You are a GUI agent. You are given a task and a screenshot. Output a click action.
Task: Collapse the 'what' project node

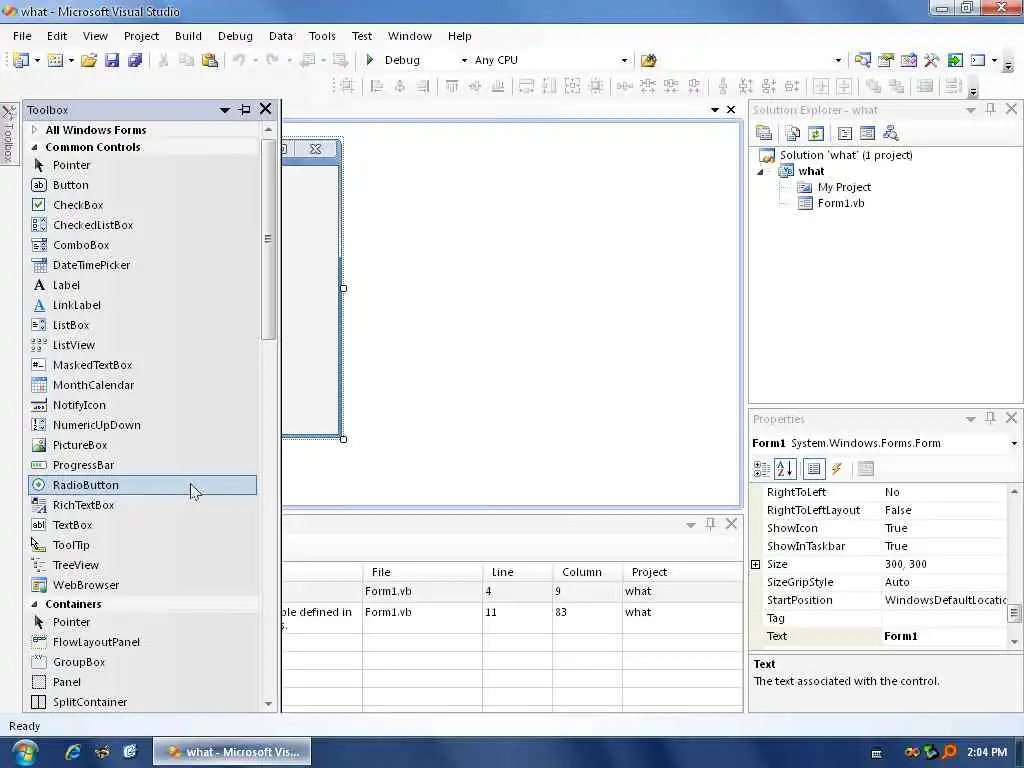point(760,172)
